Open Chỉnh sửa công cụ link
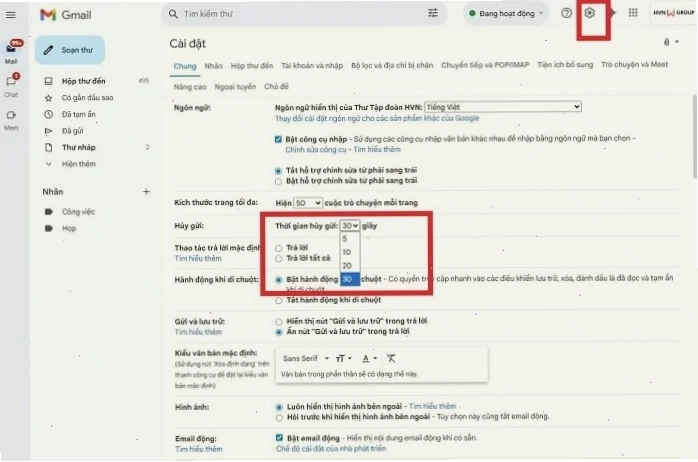Screen dimensions: 698x462 (316, 150)
